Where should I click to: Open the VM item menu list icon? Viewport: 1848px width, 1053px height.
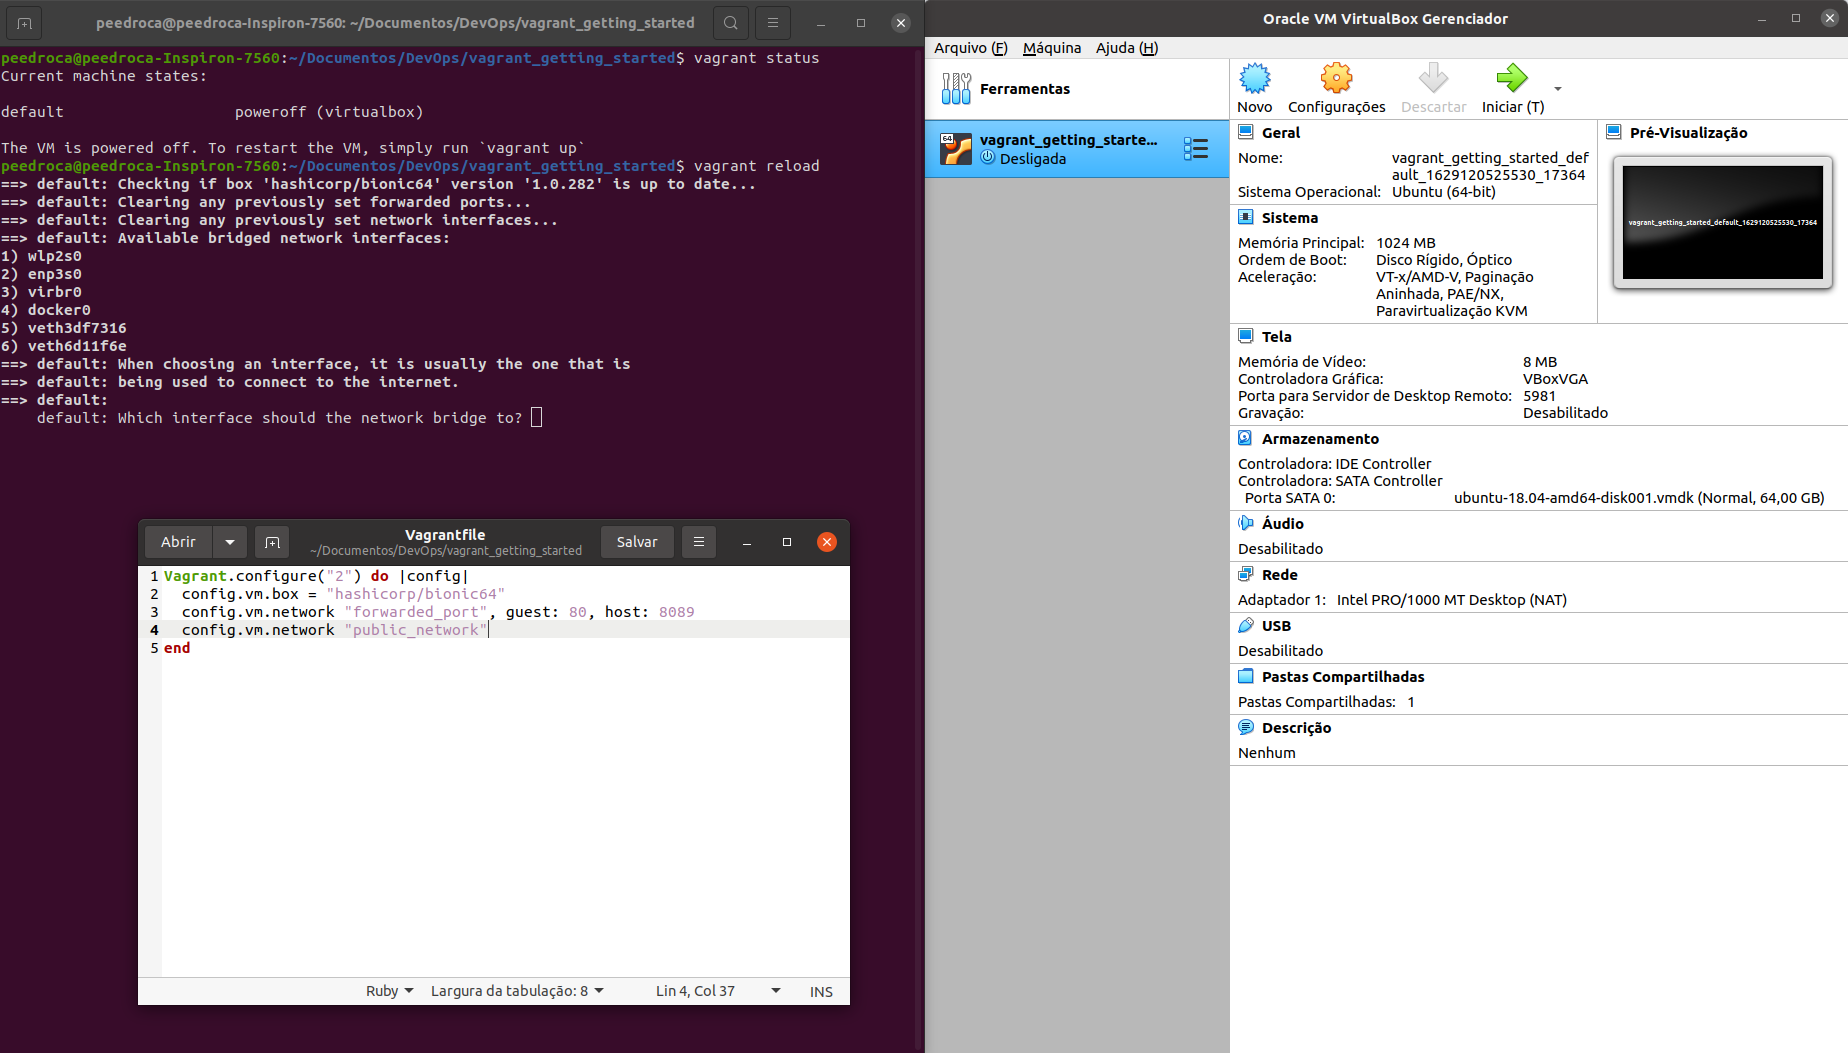coord(1196,149)
